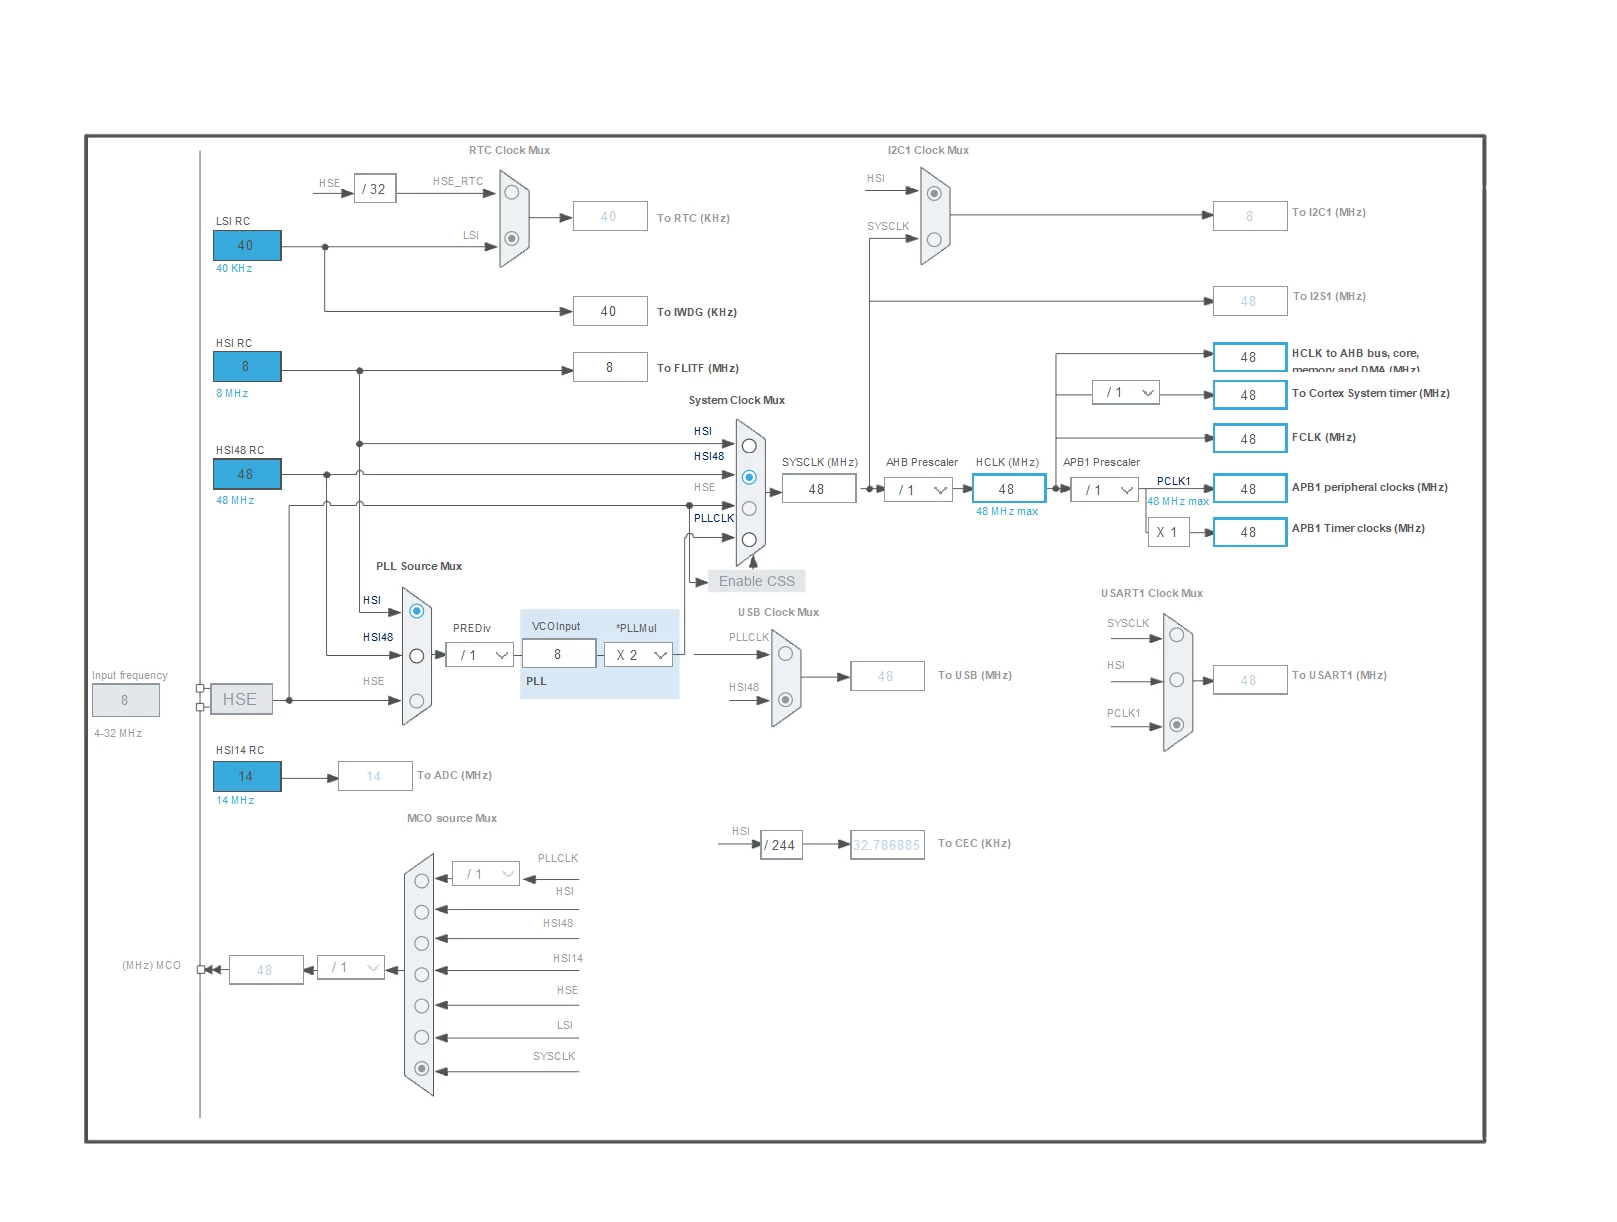Select HSE in System Clock Mux

[x=749, y=508]
